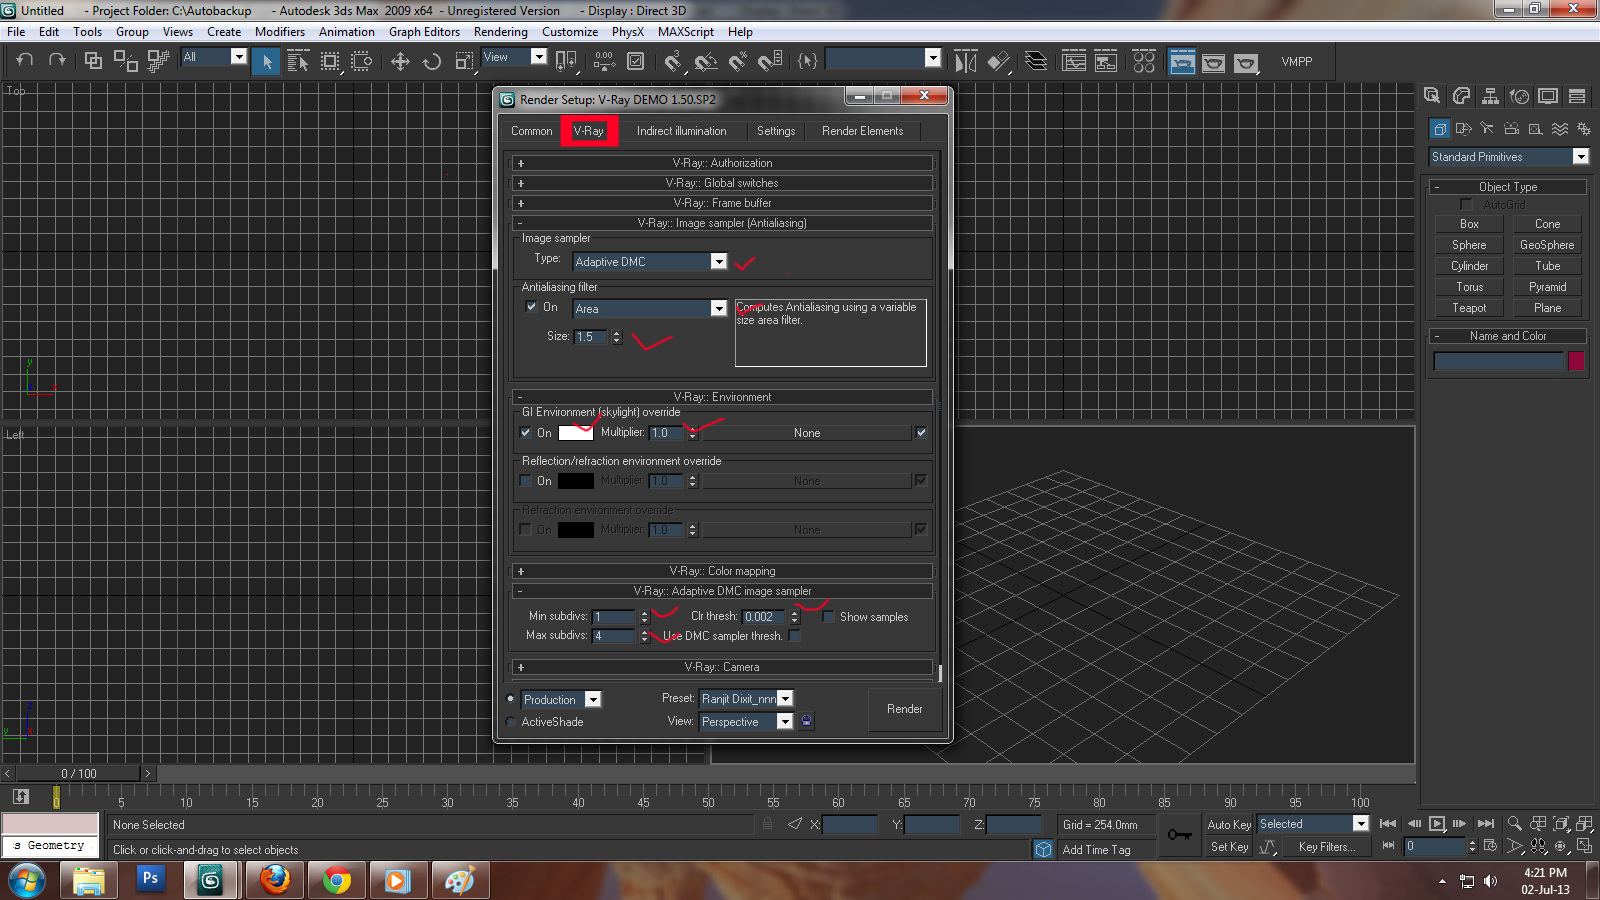Select the Cameras category in Create panel
The image size is (1600, 900).
pos(1511,129)
